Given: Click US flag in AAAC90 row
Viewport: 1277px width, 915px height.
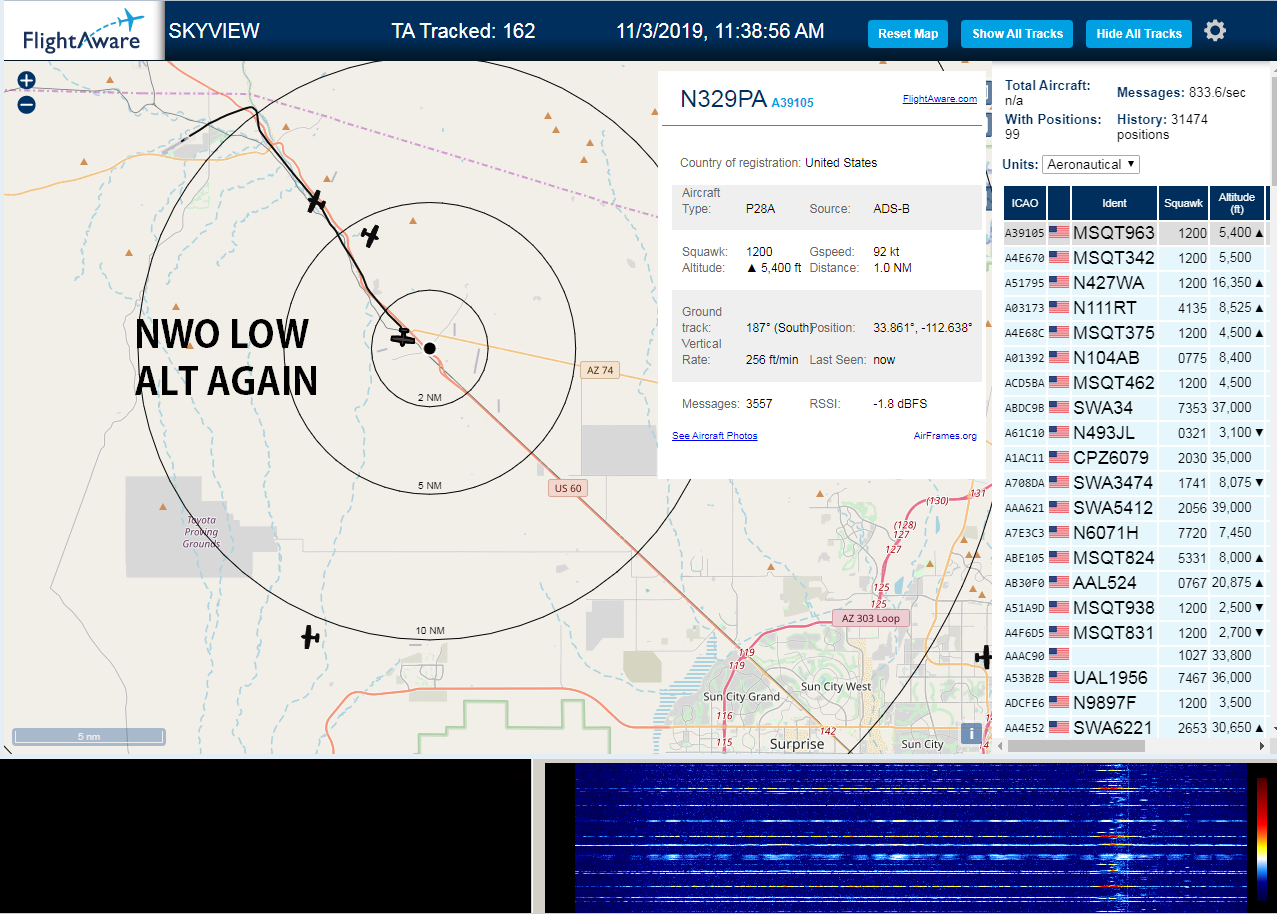Looking at the screenshot, I should 1059,653.
